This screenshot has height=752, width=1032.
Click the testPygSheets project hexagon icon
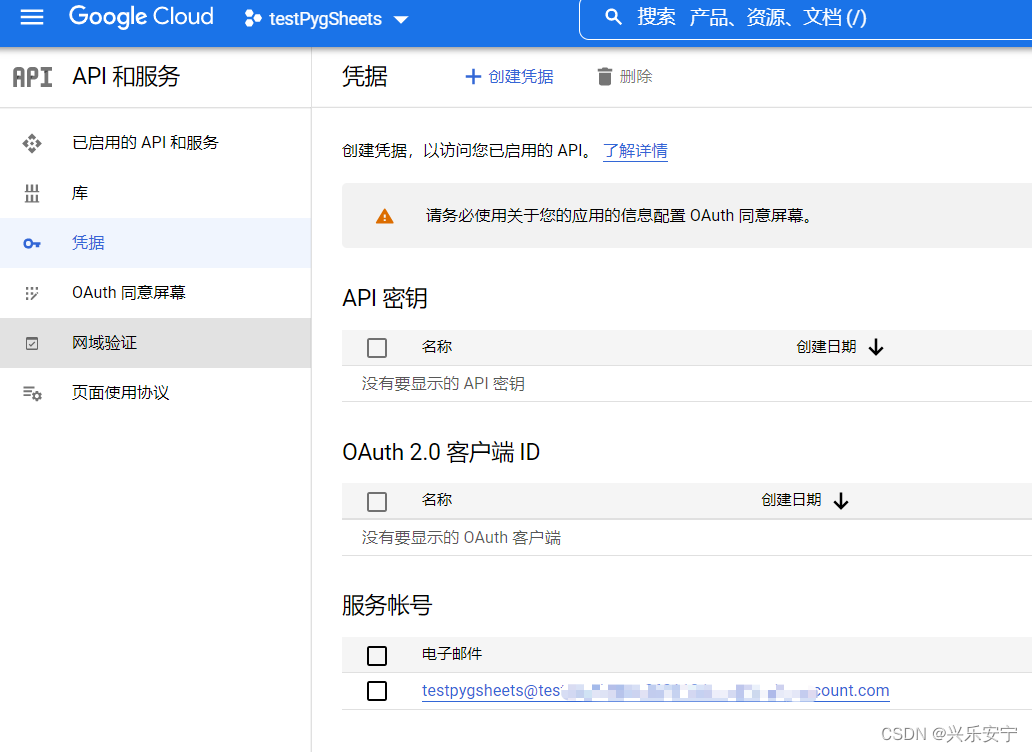point(253,18)
